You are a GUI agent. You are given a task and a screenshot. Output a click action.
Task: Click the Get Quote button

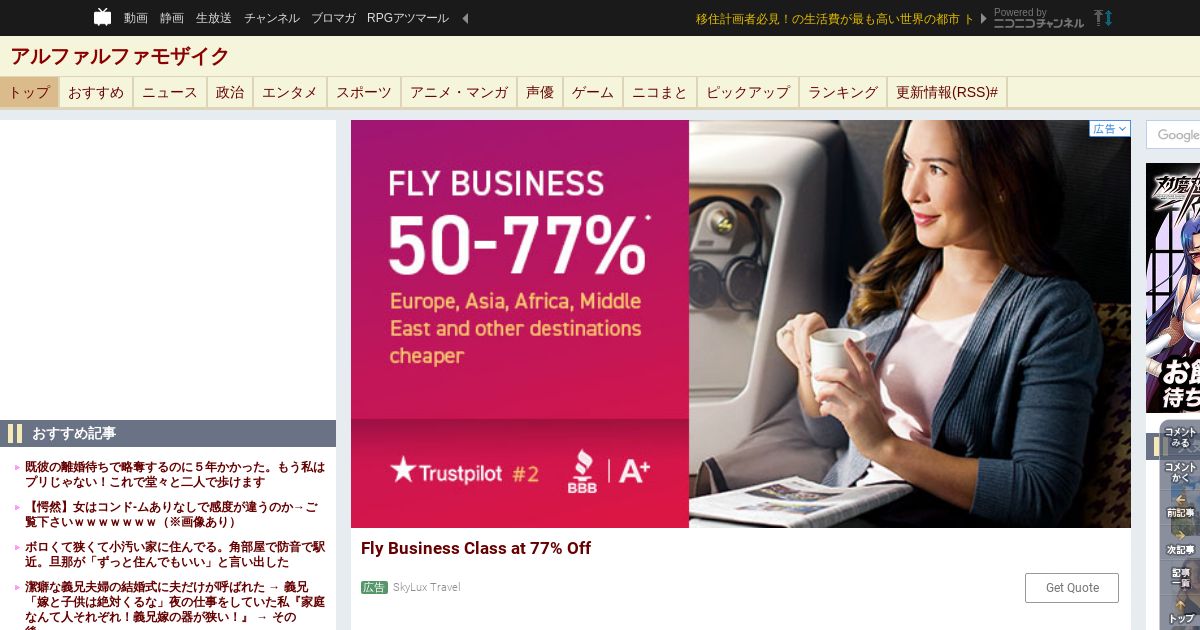1072,588
